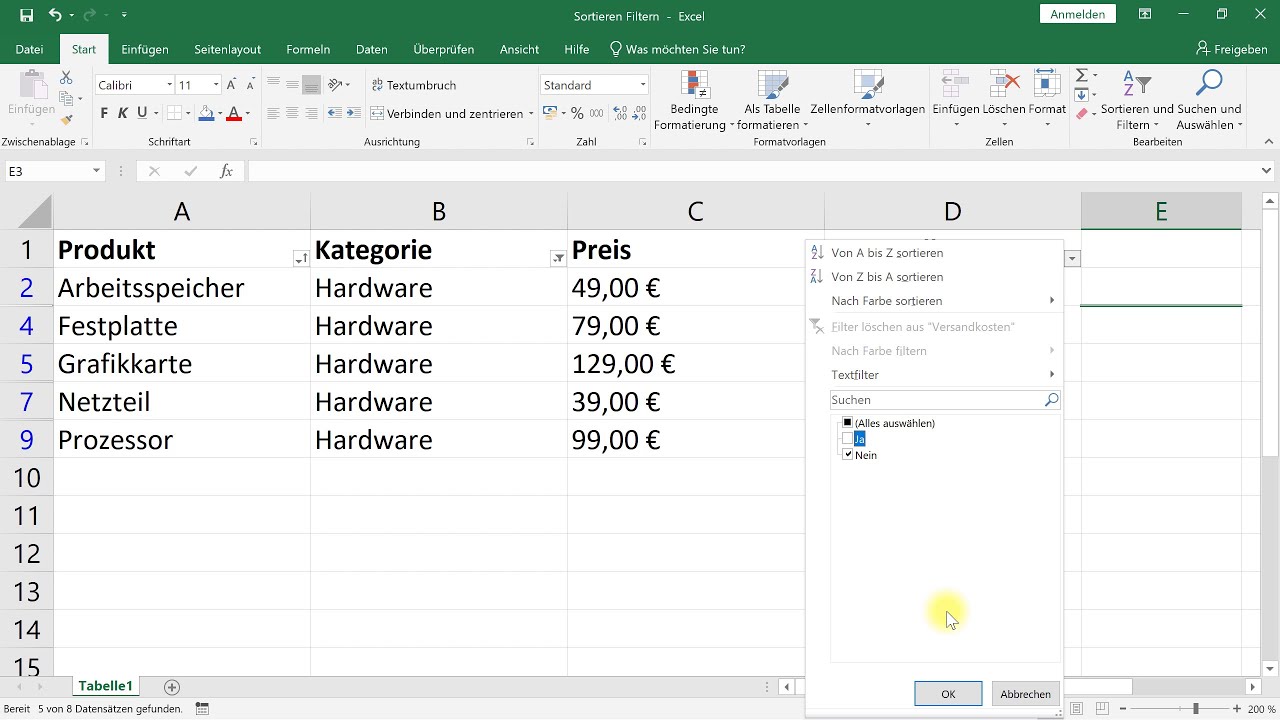Open Nach Farbe sortieren submenu

coord(933,301)
